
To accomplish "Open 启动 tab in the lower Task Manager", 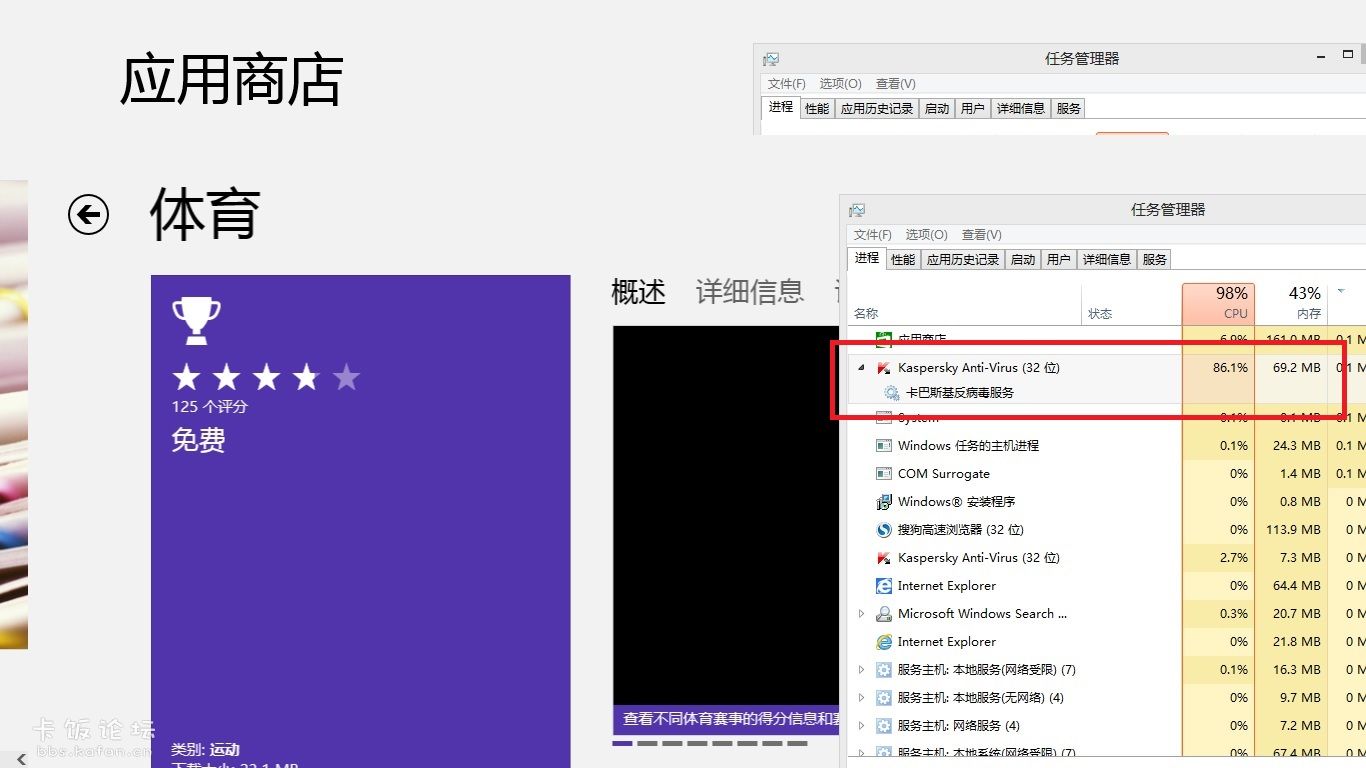I will (x=1023, y=260).
